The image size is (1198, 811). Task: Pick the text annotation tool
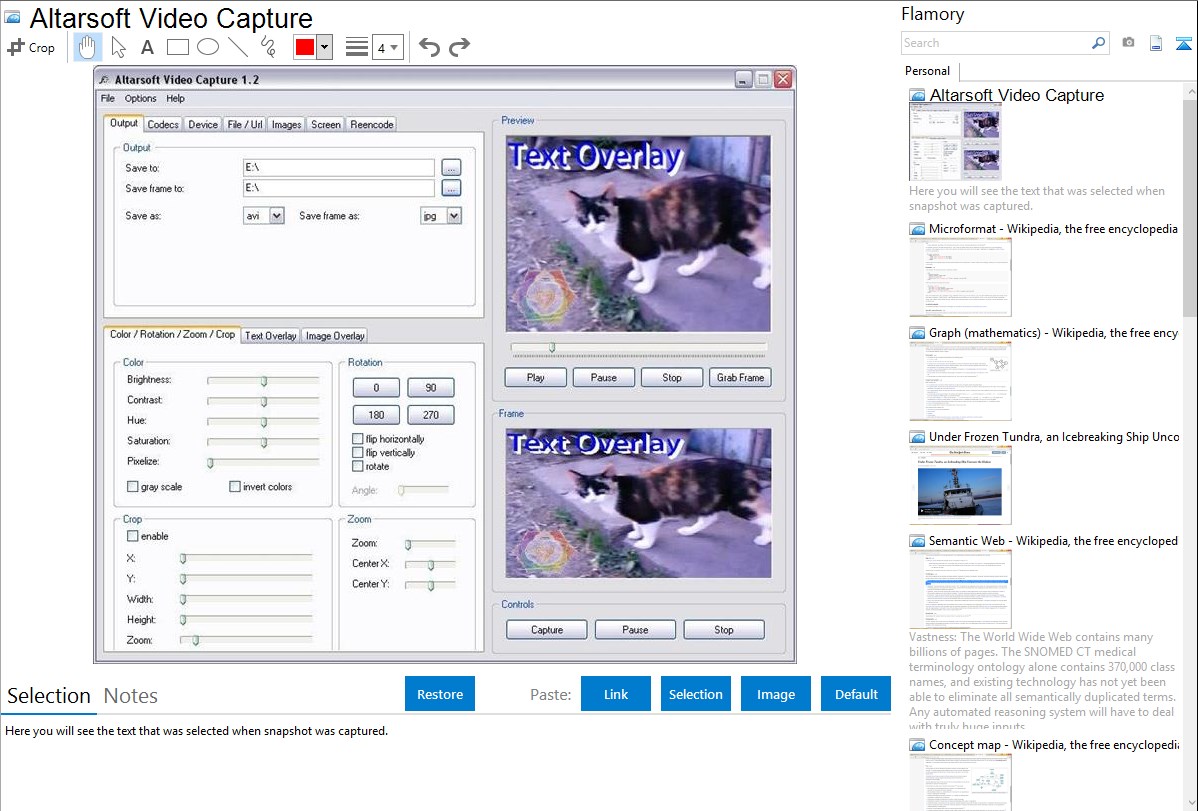coord(147,47)
